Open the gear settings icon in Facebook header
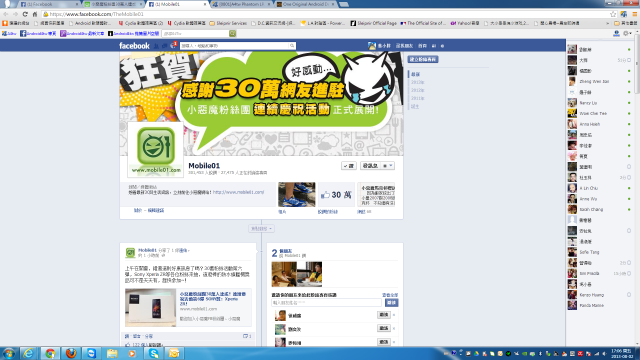The image size is (640, 360). click(442, 46)
